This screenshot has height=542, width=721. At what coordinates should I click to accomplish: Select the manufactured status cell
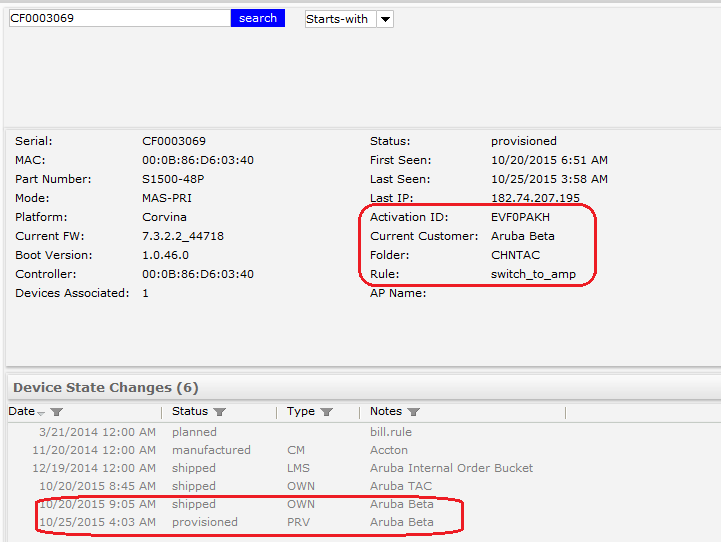click(x=211, y=450)
